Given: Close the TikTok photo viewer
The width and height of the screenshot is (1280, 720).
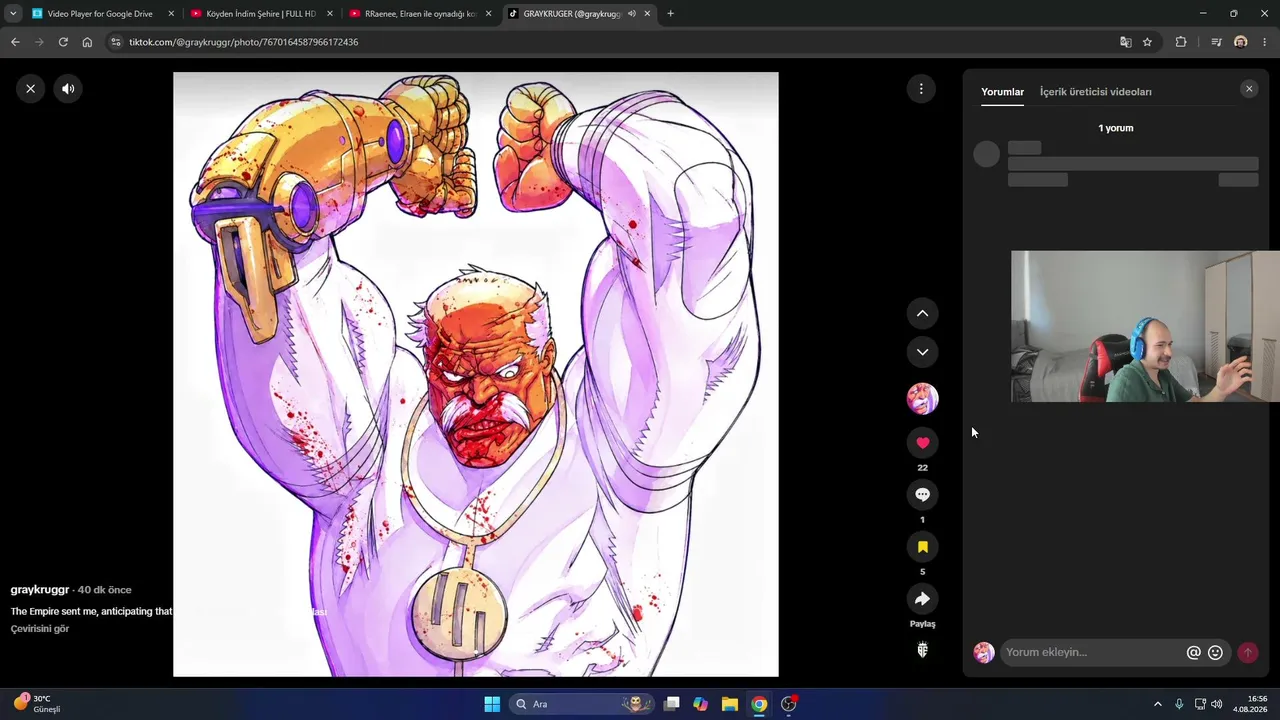Looking at the screenshot, I should coord(30,89).
